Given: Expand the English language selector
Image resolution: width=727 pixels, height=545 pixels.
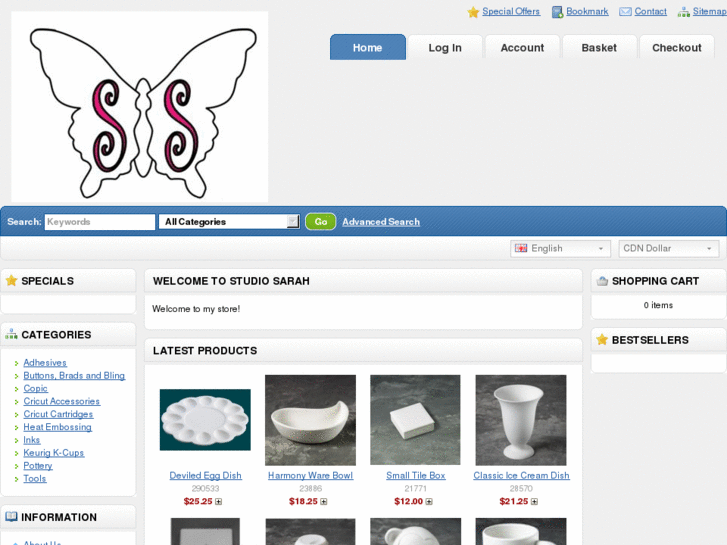Looking at the screenshot, I should 560,249.
